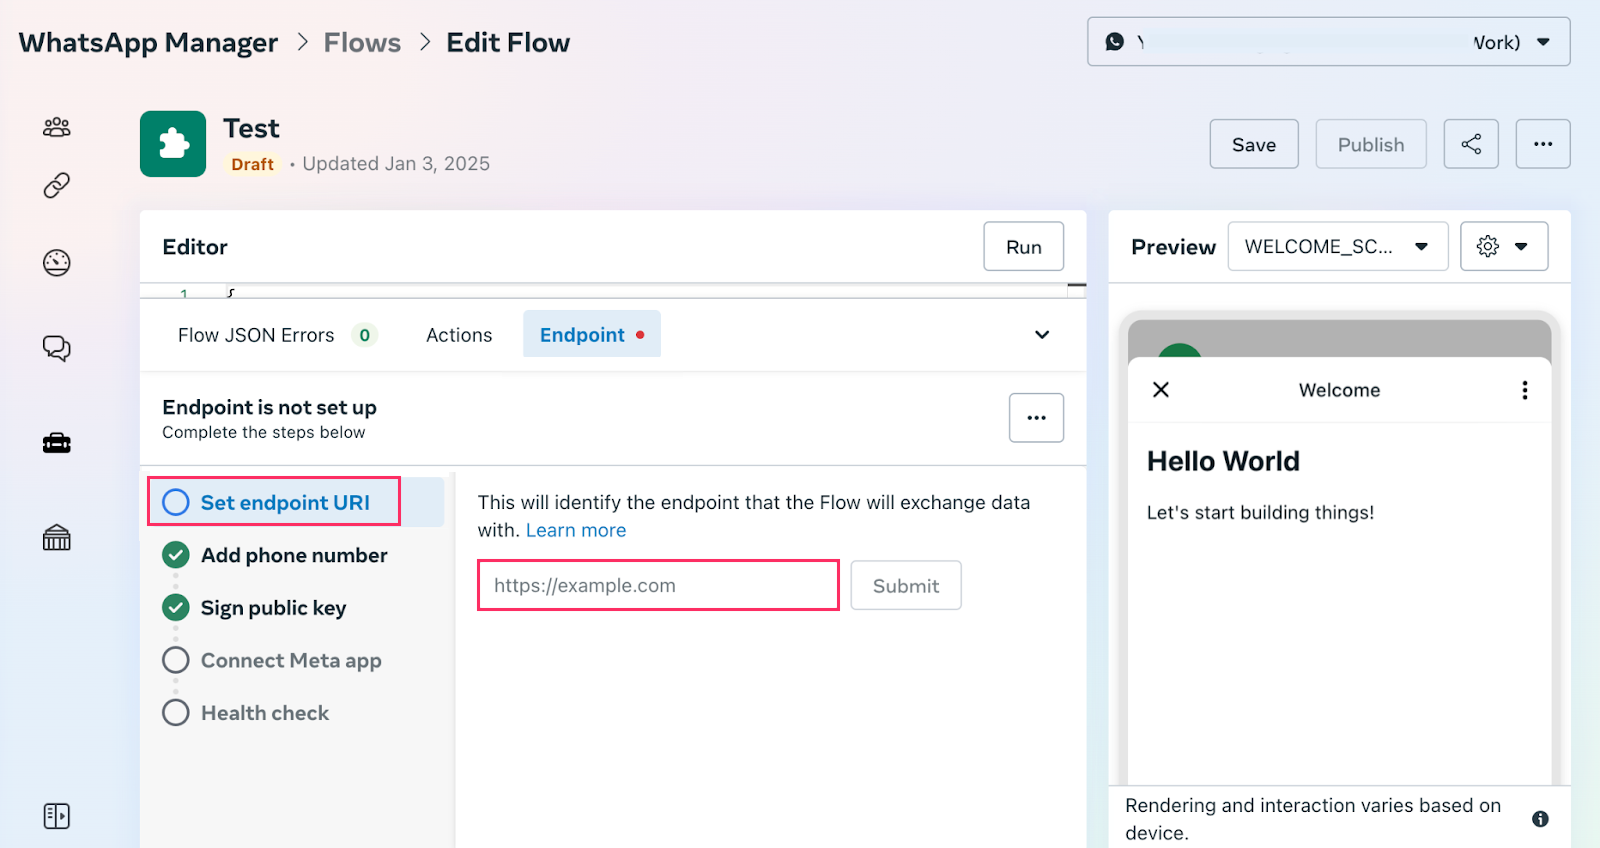Click the Draft status badge
The width and height of the screenshot is (1600, 848).
point(252,164)
